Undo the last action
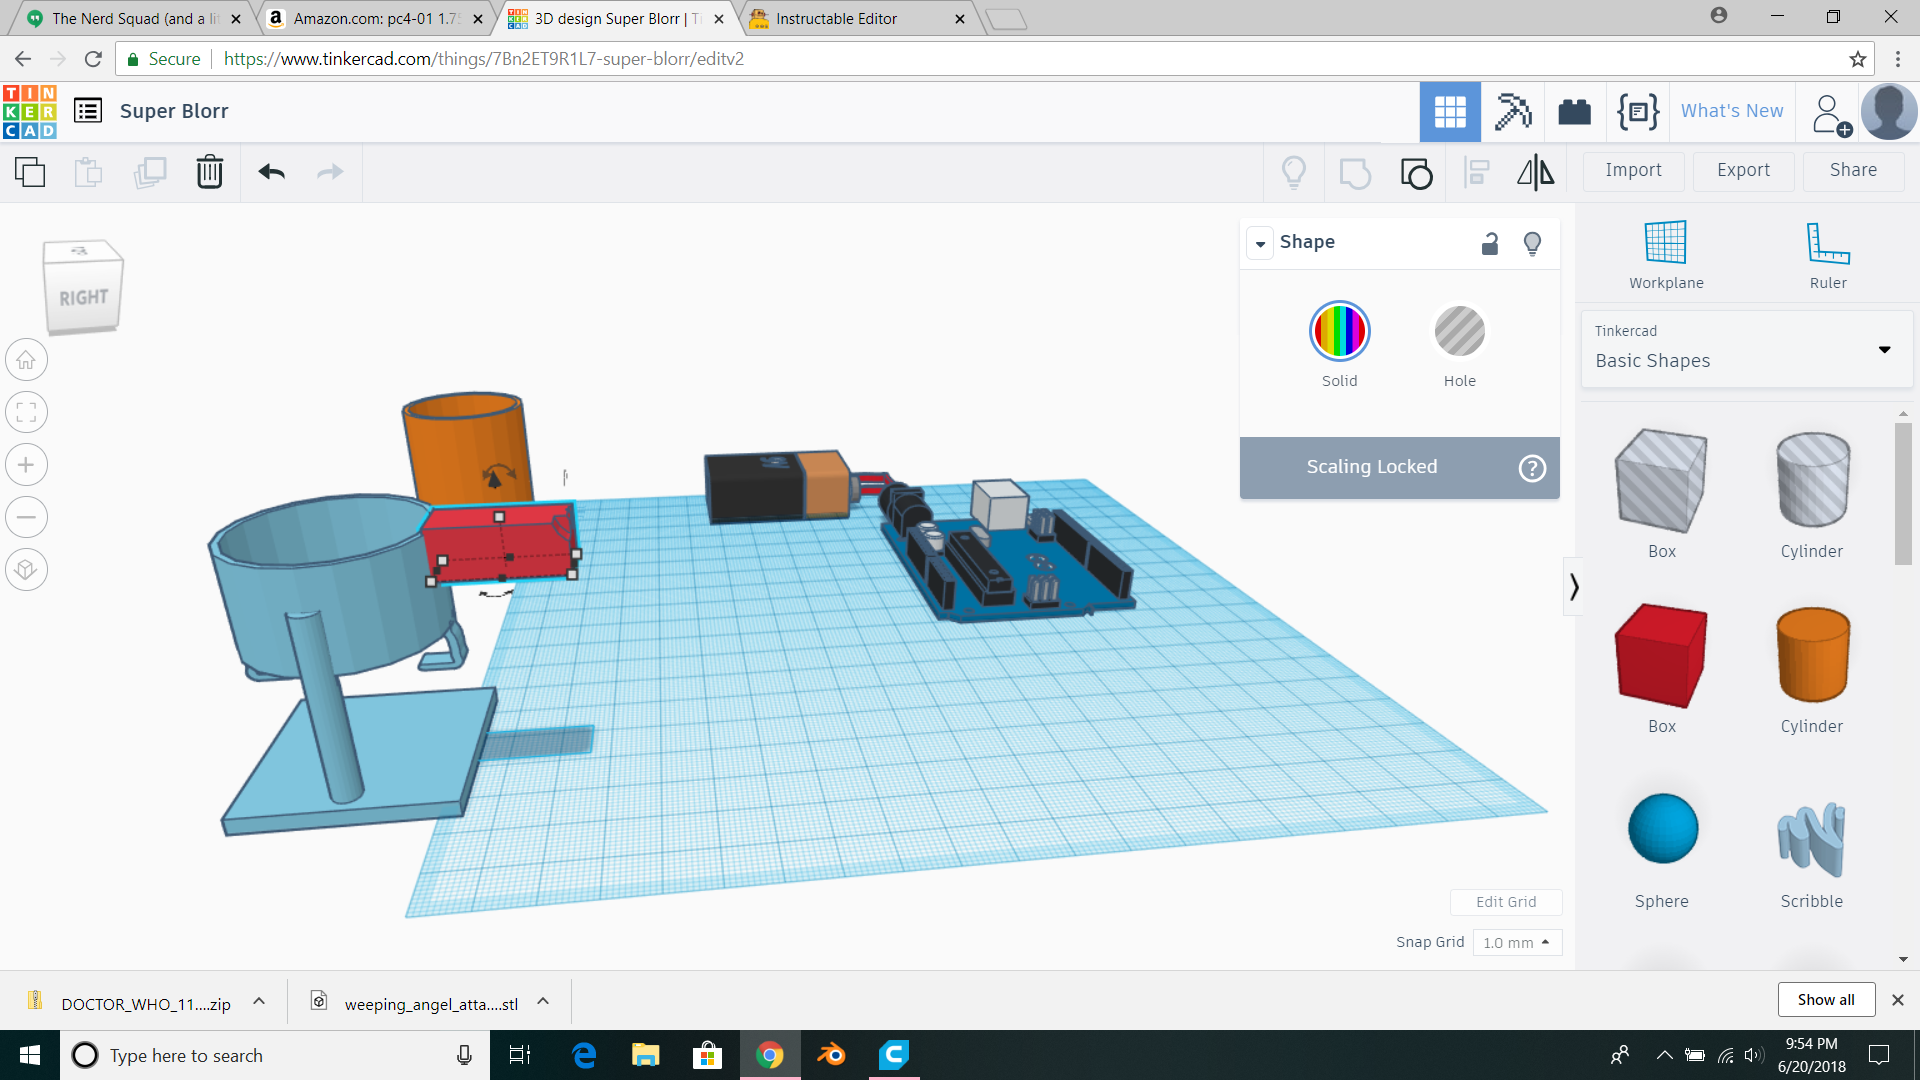The width and height of the screenshot is (1920, 1080). tap(272, 172)
